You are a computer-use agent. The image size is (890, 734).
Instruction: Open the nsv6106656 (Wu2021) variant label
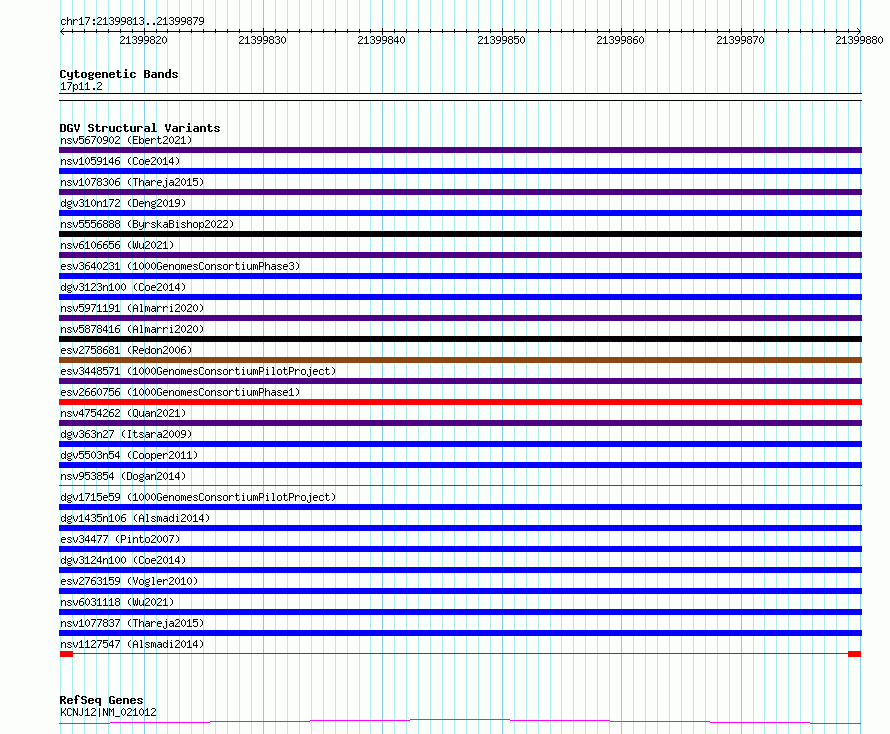point(117,245)
